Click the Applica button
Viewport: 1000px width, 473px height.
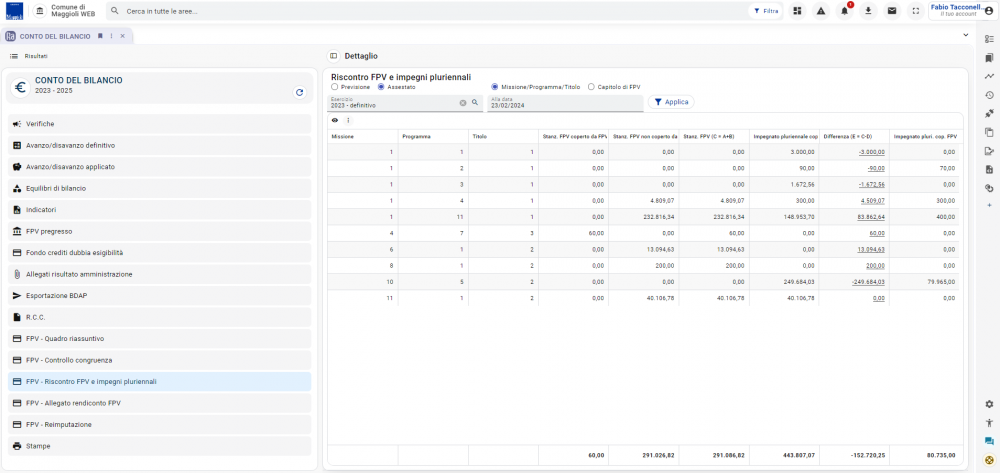click(x=671, y=102)
